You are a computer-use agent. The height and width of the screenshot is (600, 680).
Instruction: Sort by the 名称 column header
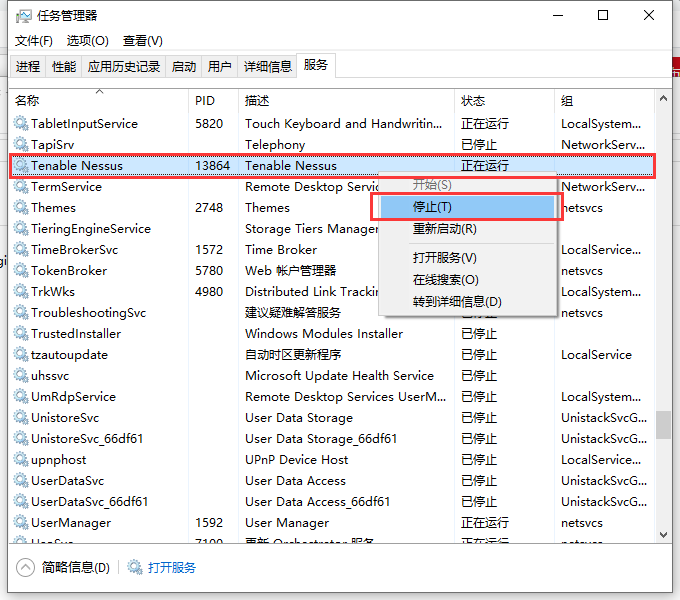click(x=99, y=101)
